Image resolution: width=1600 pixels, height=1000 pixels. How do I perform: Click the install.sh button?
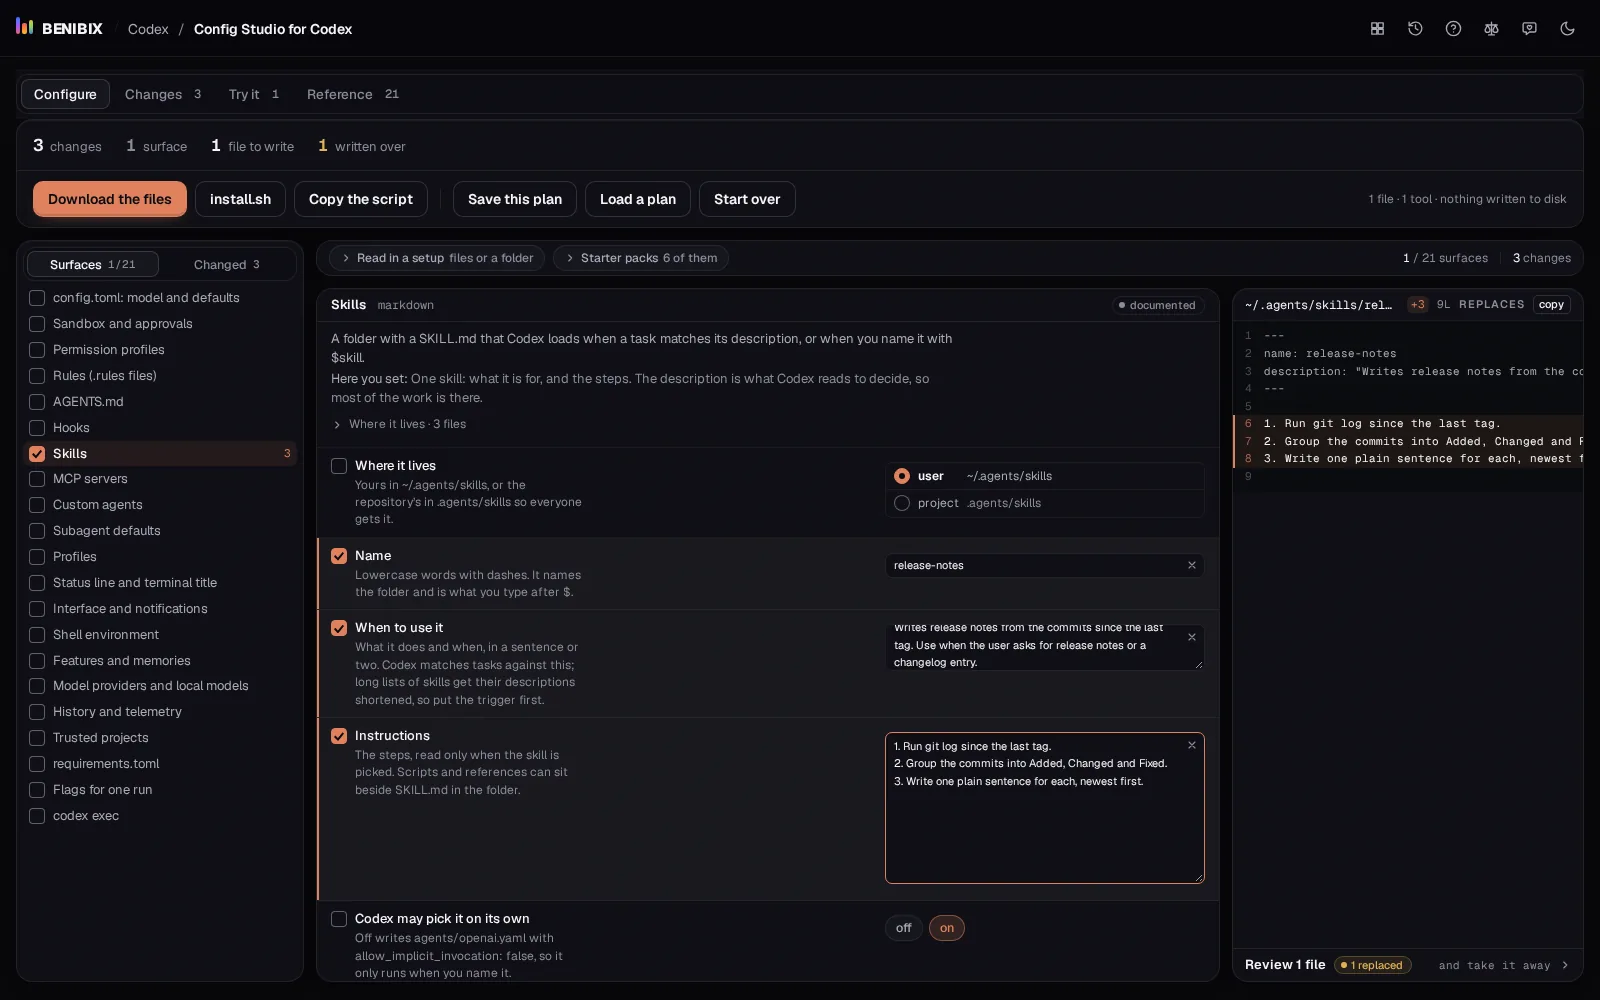click(x=240, y=199)
